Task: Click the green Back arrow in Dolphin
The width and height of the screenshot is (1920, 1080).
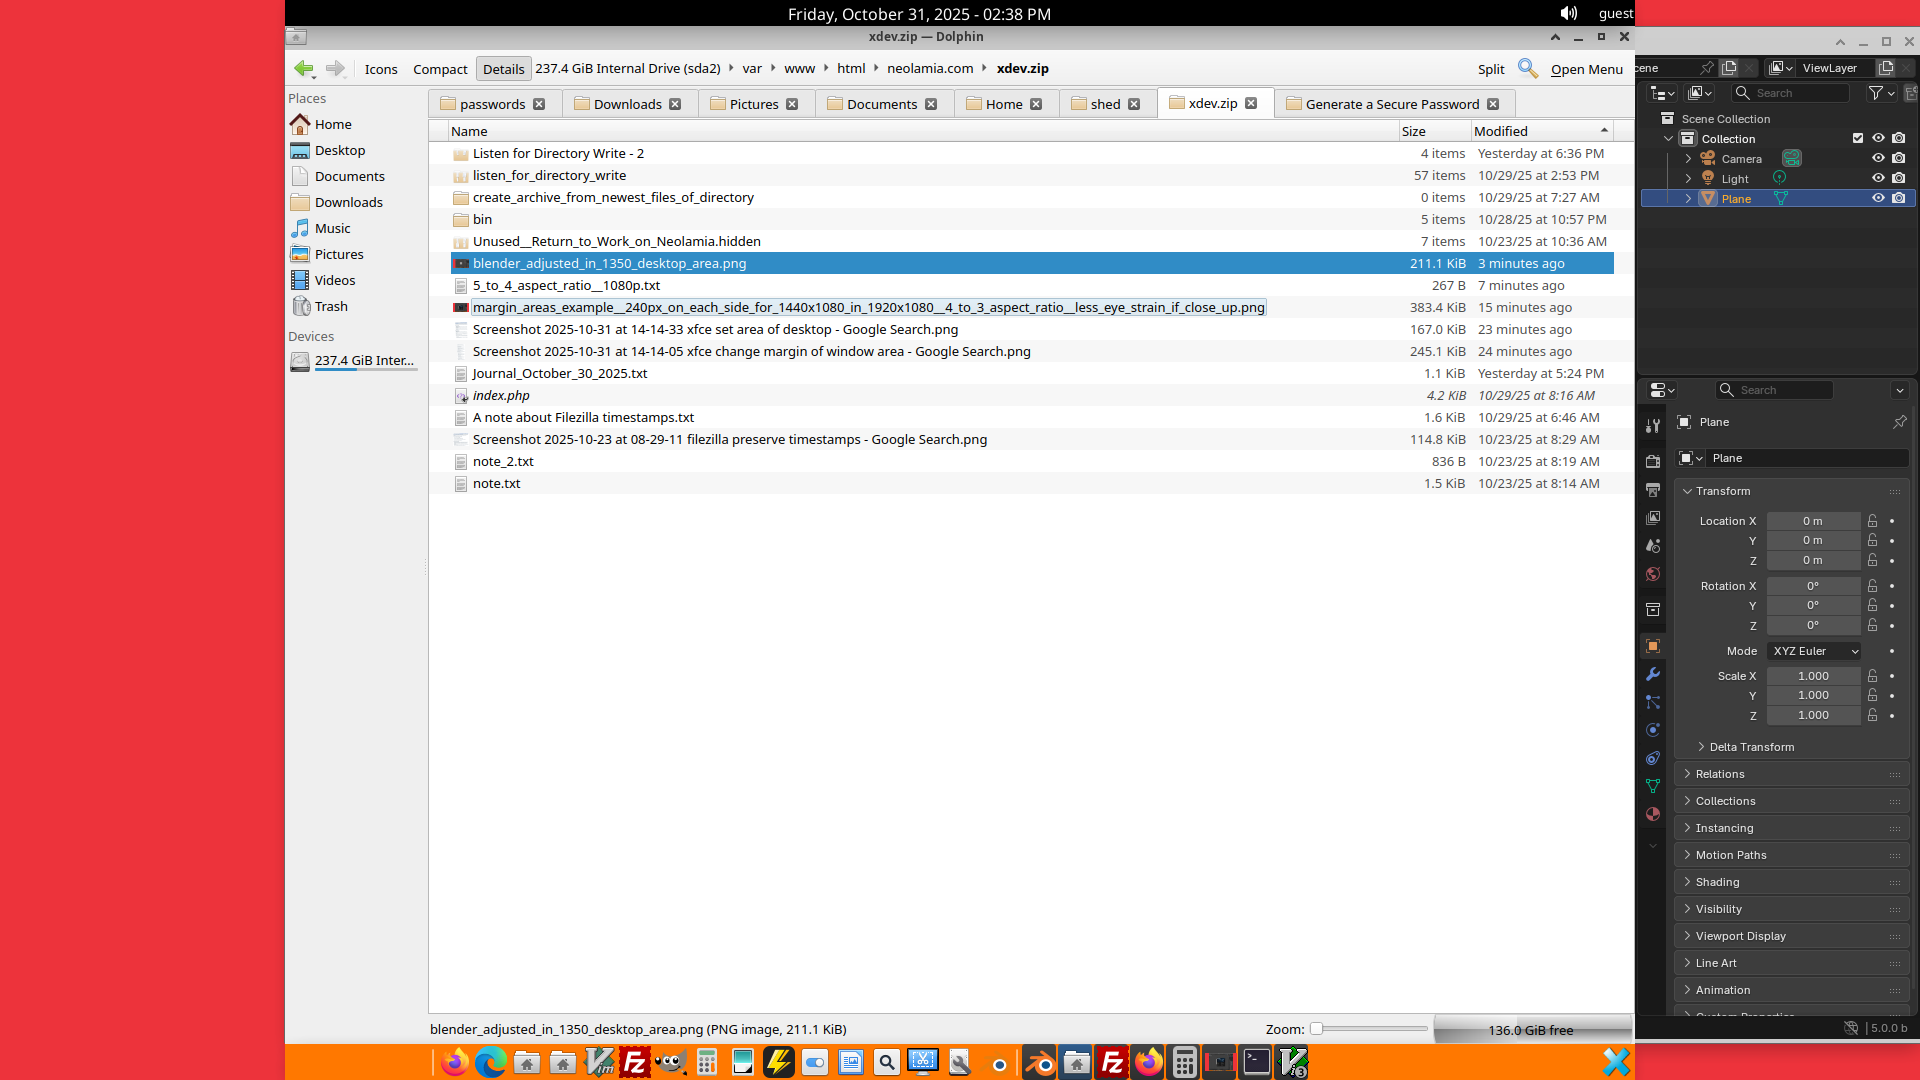Action: coord(303,68)
